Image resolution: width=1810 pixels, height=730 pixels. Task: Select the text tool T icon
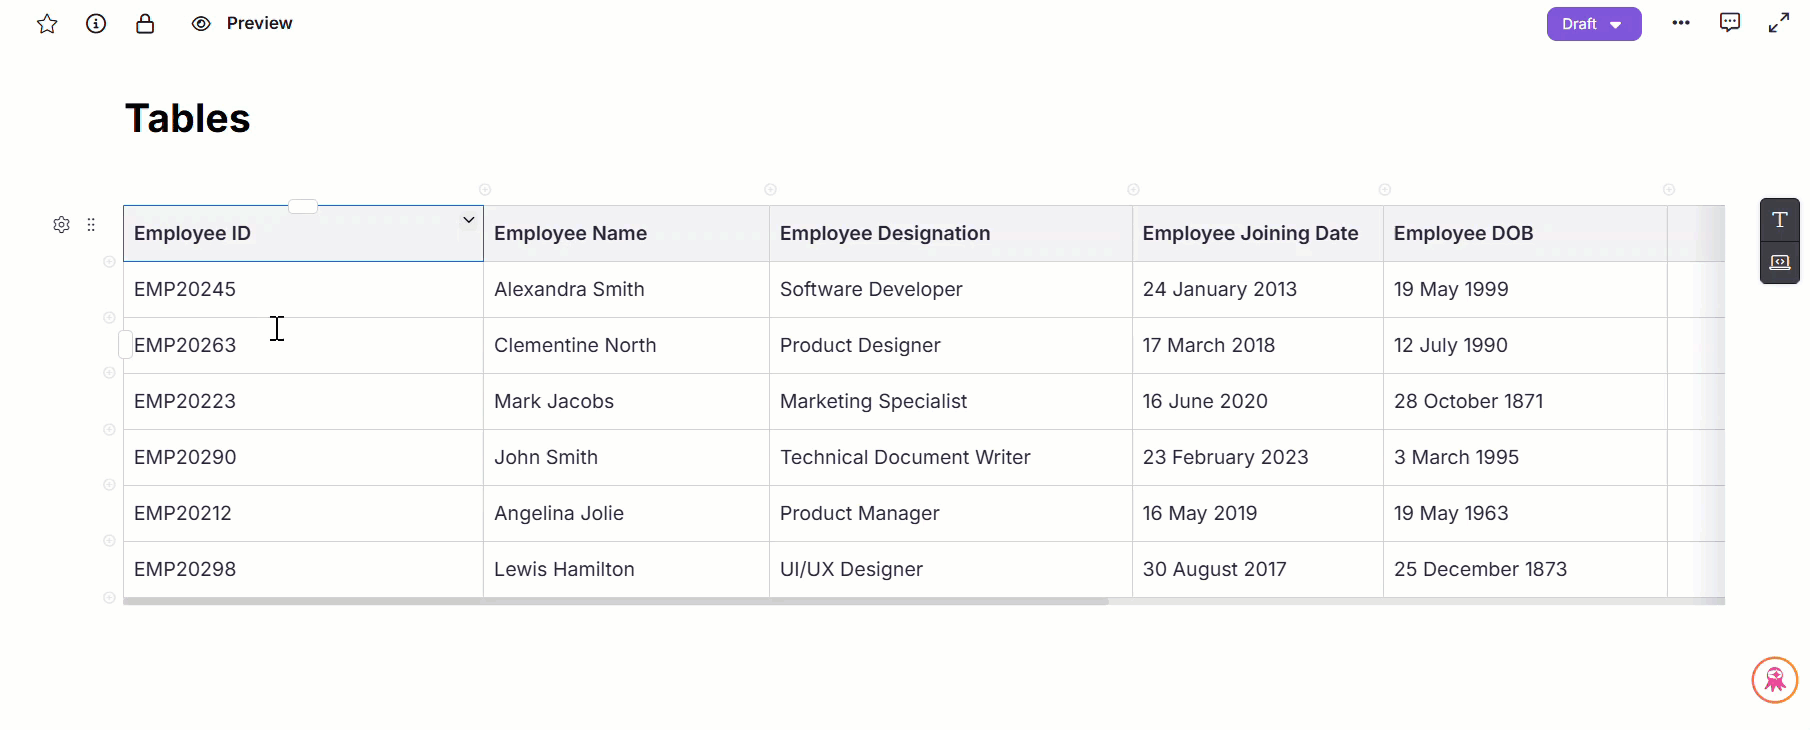(x=1780, y=220)
